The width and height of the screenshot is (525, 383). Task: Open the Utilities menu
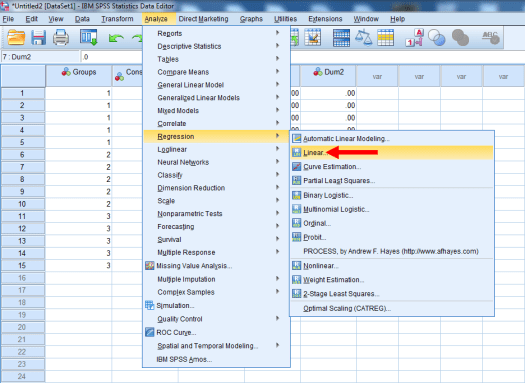[x=285, y=19]
